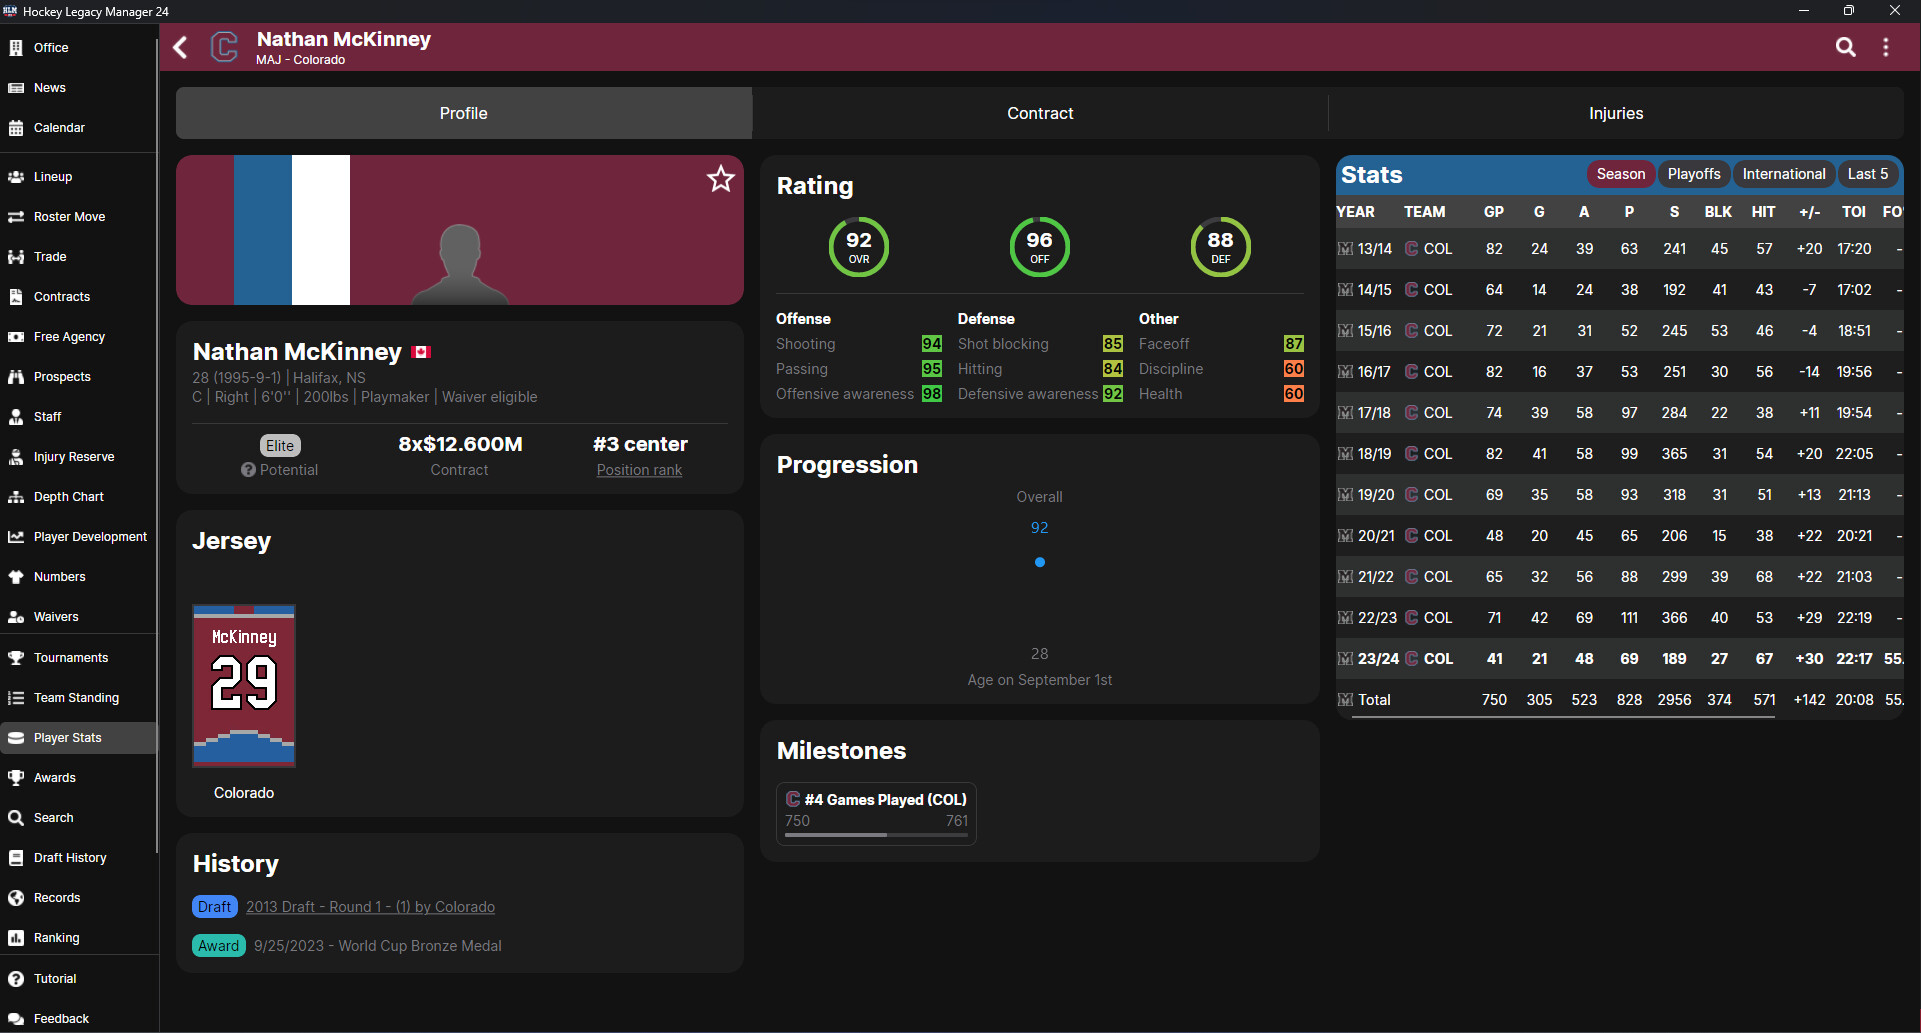
Task: Click the magnifying glass search icon in header
Action: tap(1845, 46)
